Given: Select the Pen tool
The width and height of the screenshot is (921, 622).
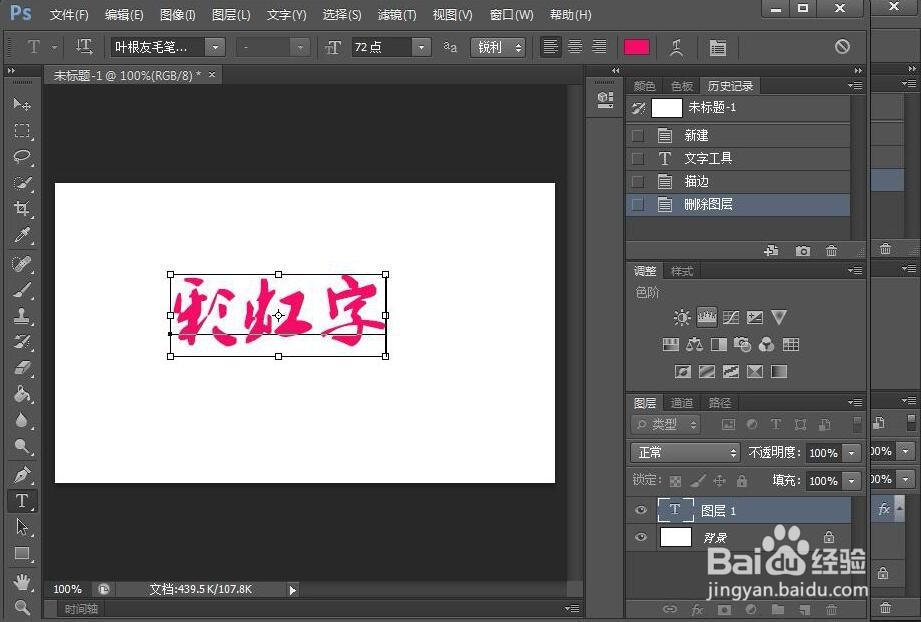Looking at the screenshot, I should tap(22, 474).
